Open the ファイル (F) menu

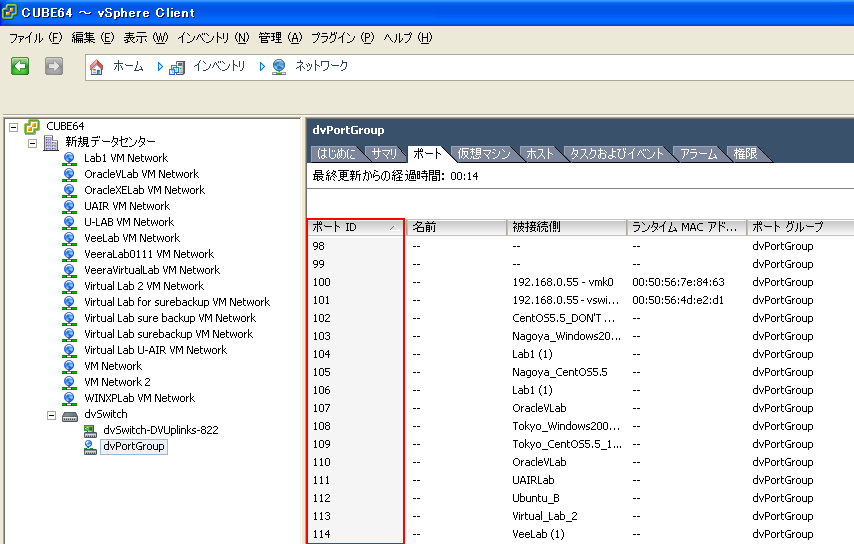35,38
